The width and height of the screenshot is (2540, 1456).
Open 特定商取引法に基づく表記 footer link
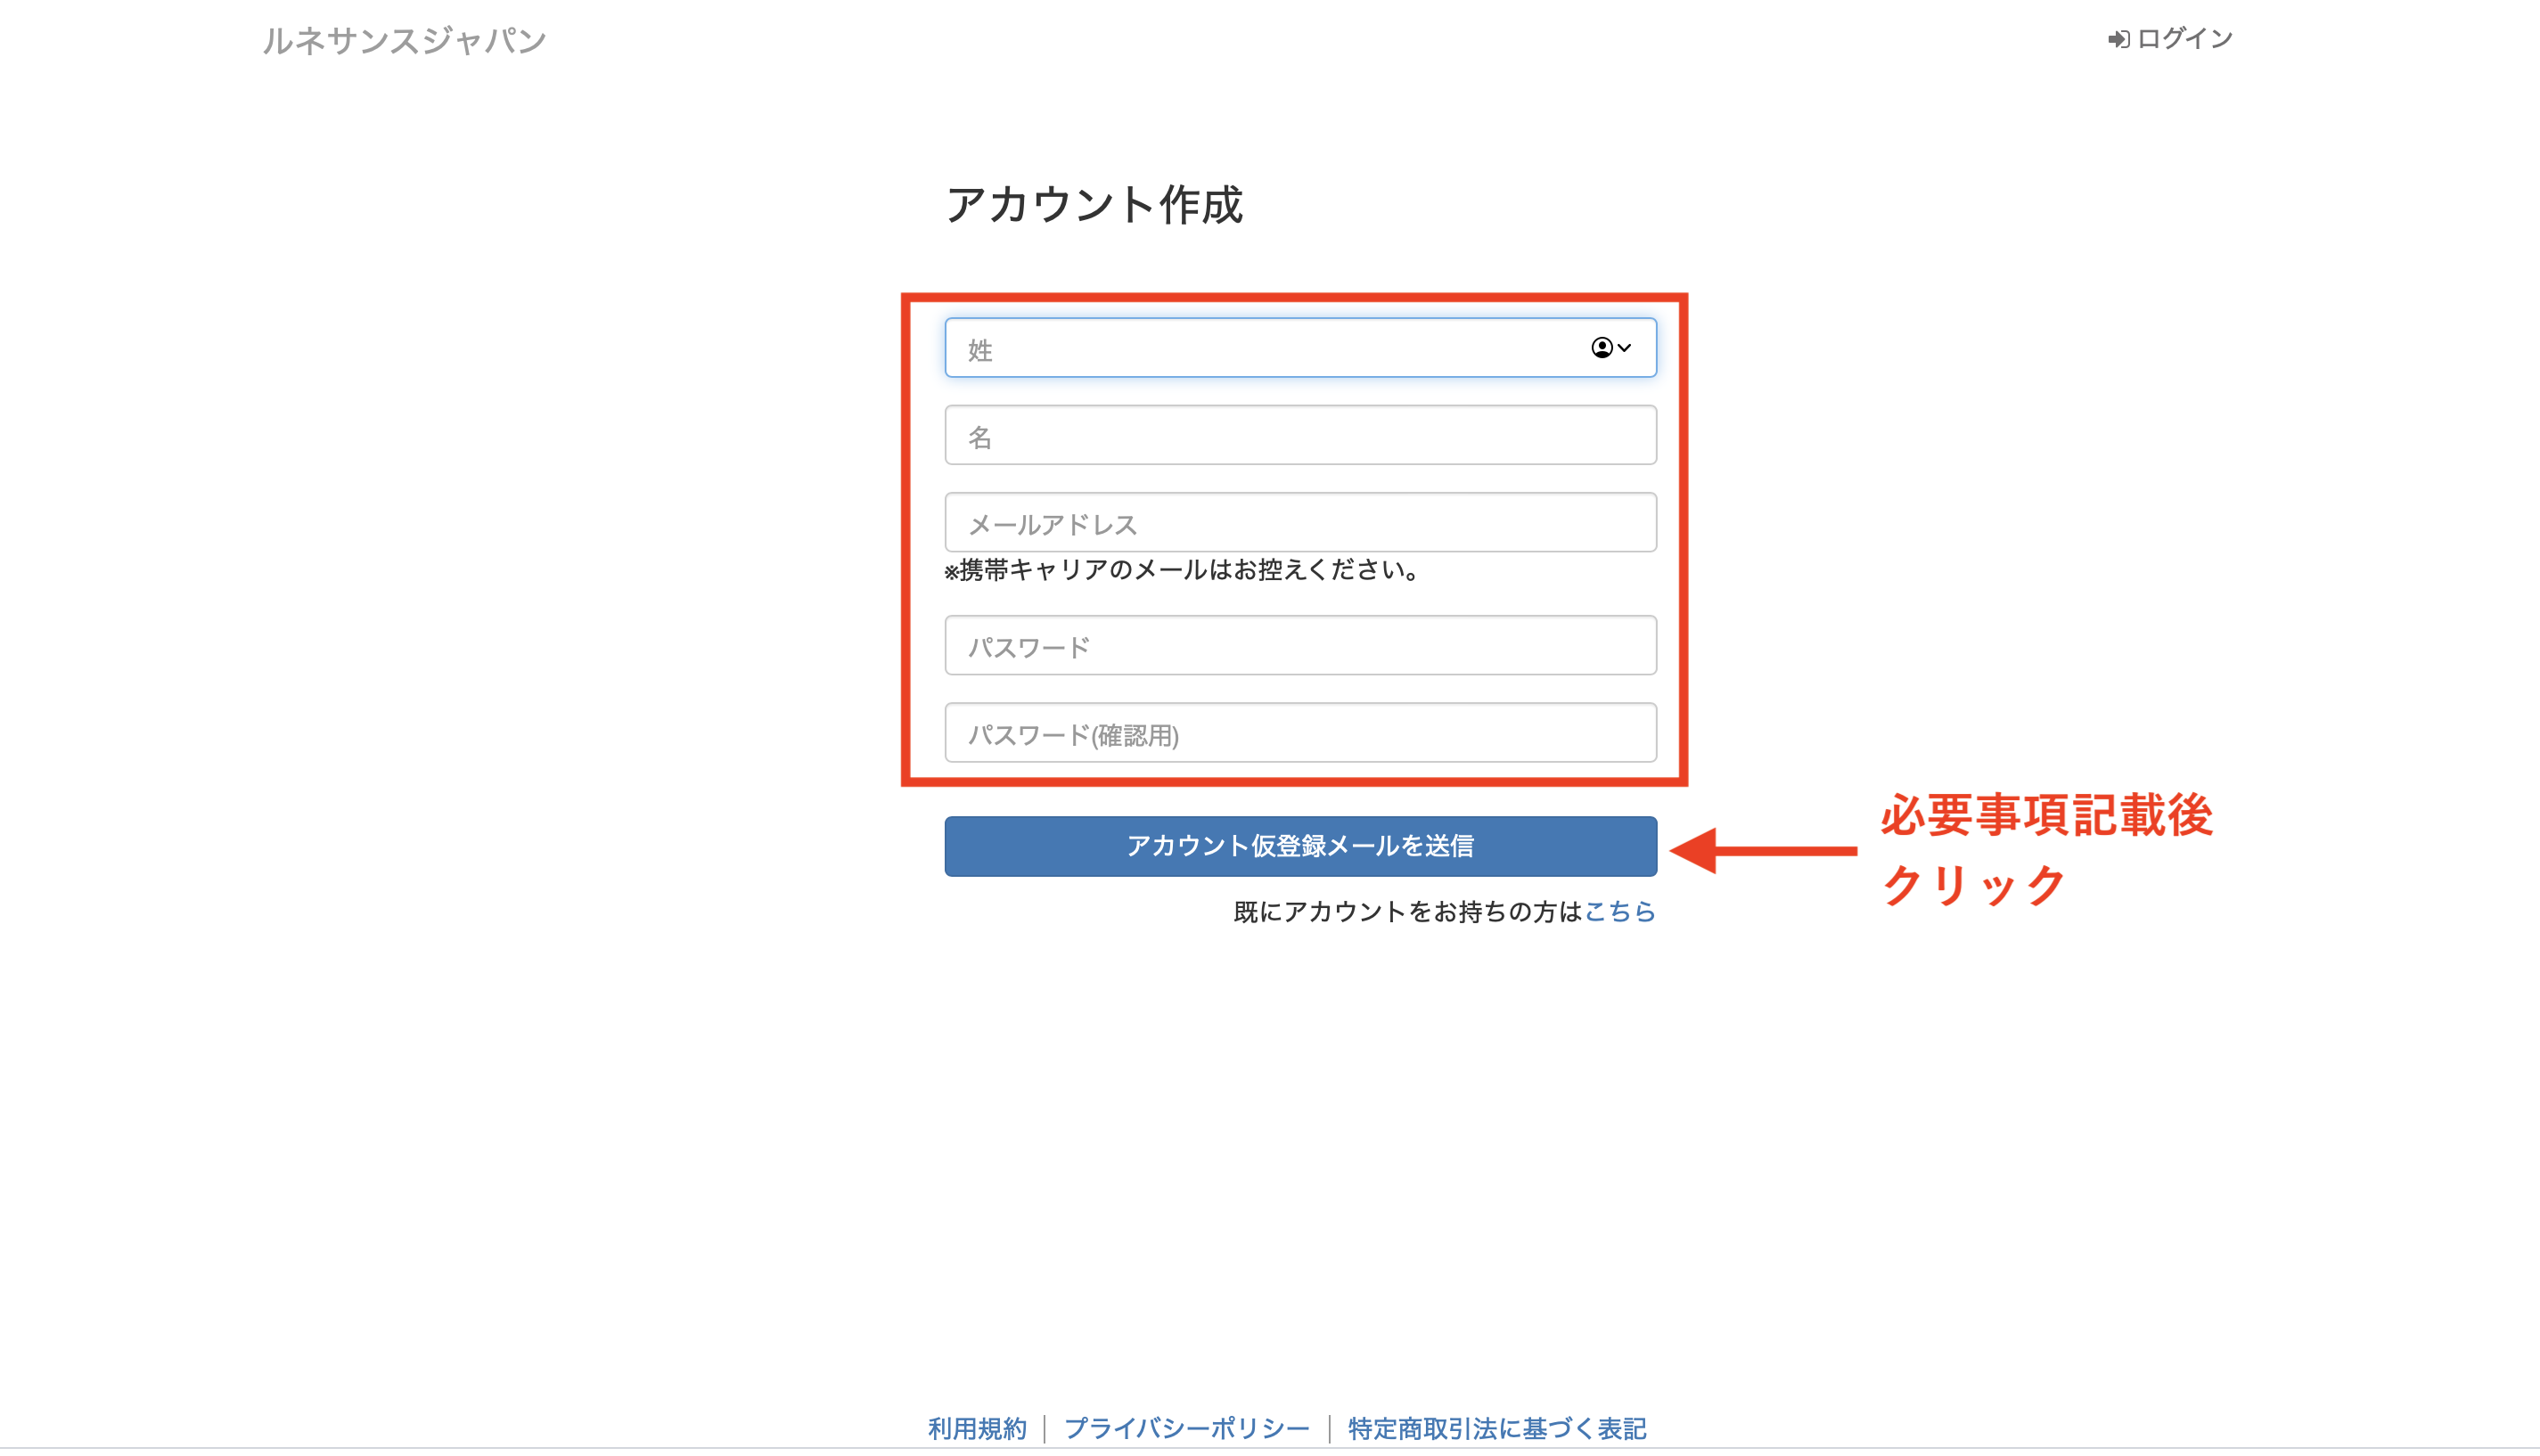coord(1496,1428)
